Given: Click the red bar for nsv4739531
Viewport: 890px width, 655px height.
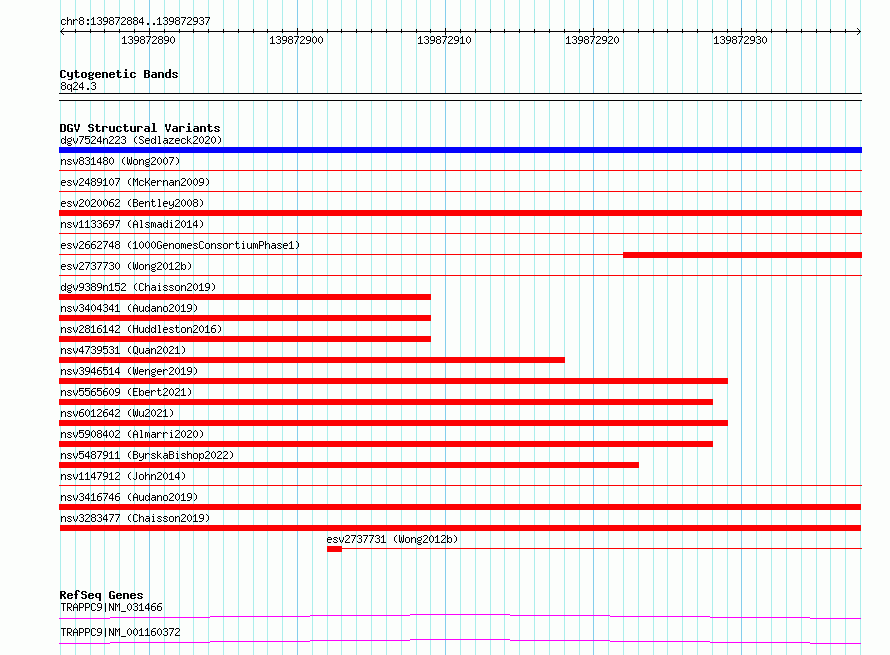Looking at the screenshot, I should 312,360.
